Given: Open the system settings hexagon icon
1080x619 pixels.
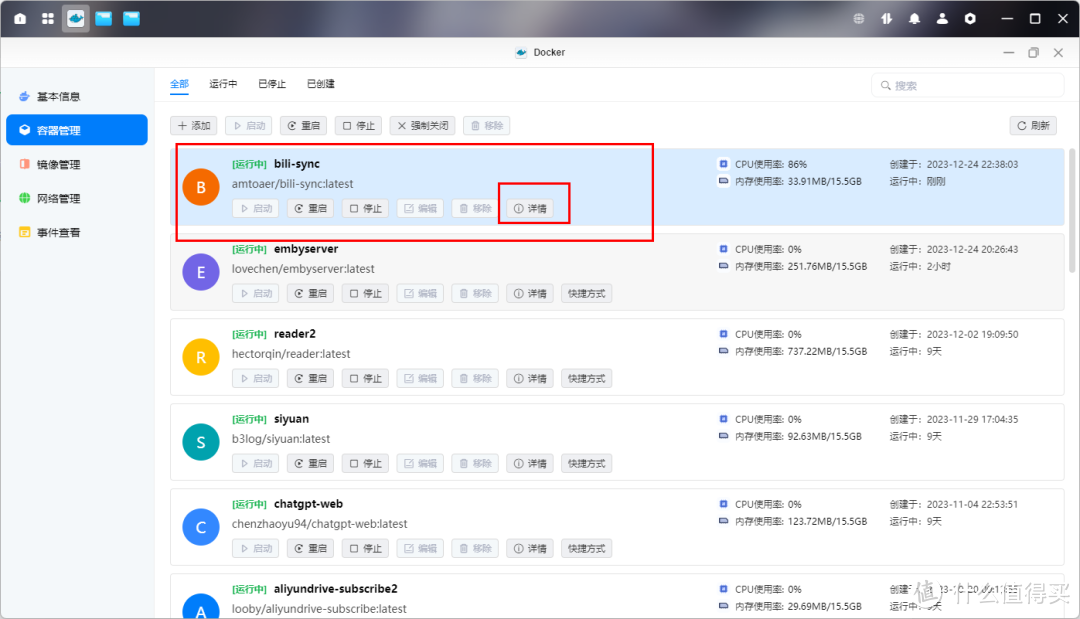Looking at the screenshot, I should click(x=970, y=19).
